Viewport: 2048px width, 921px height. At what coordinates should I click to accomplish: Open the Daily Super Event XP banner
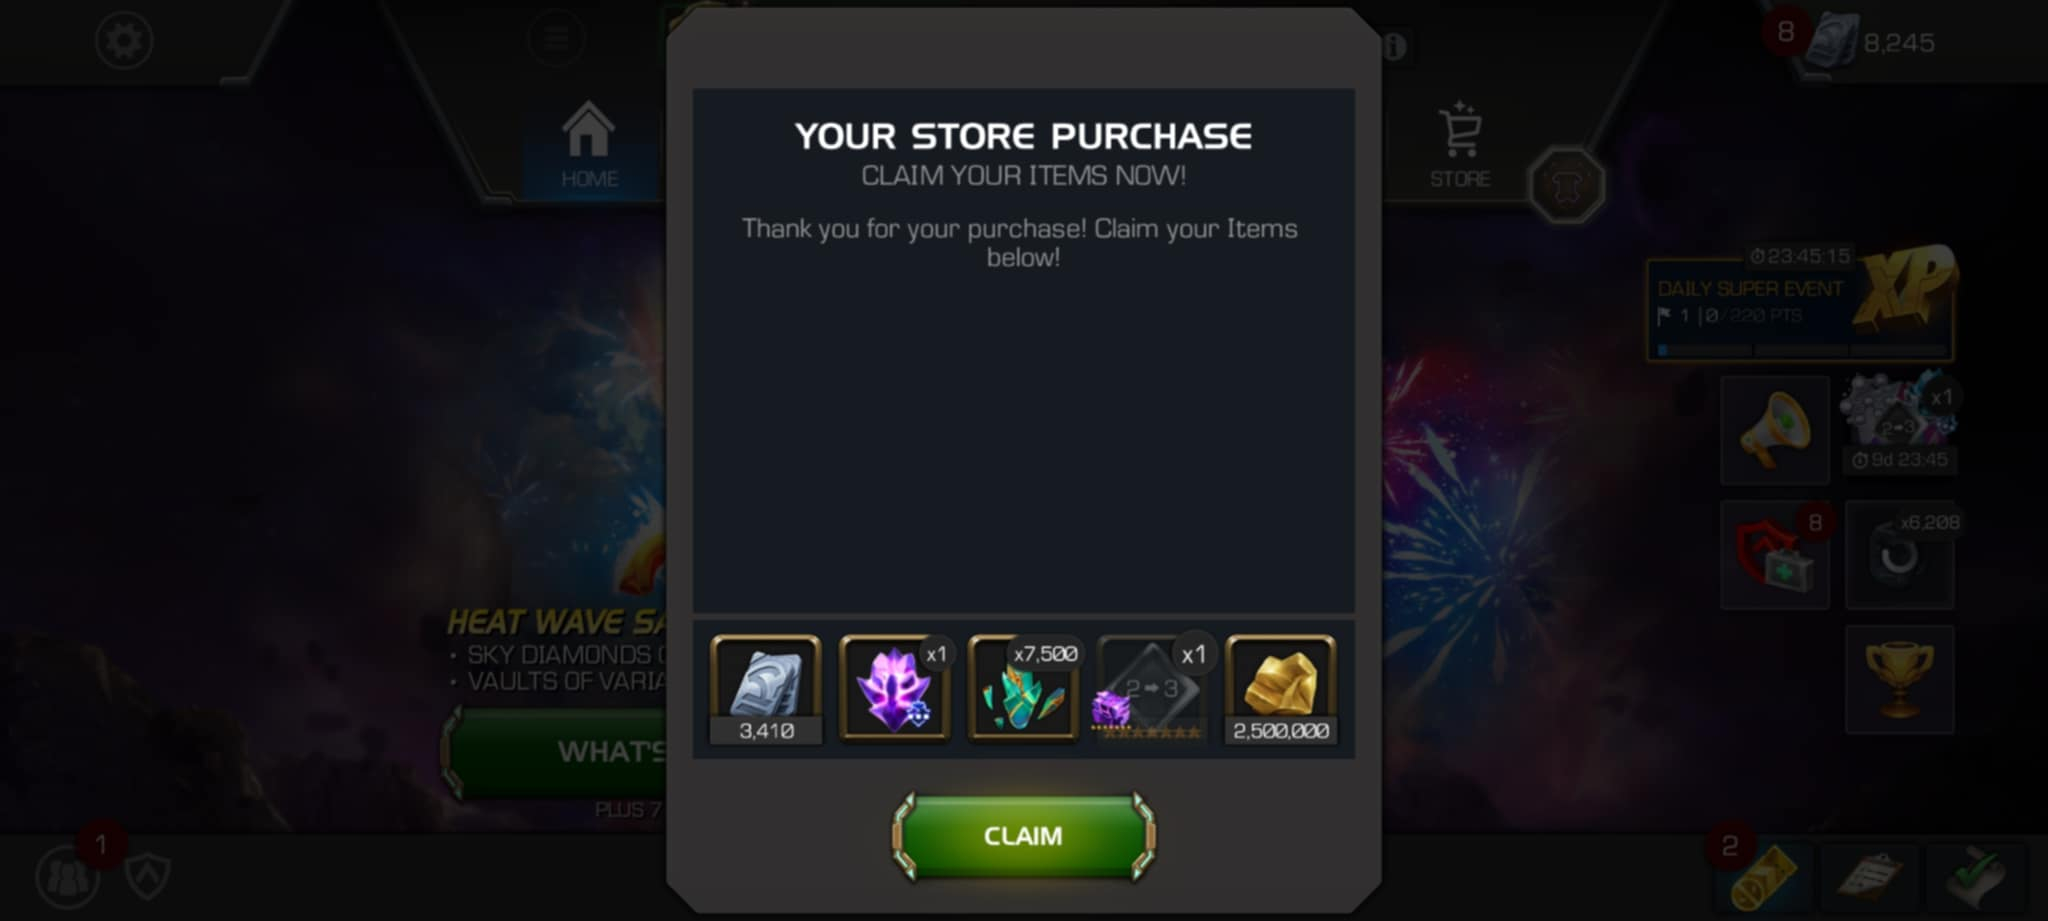coord(1800,305)
